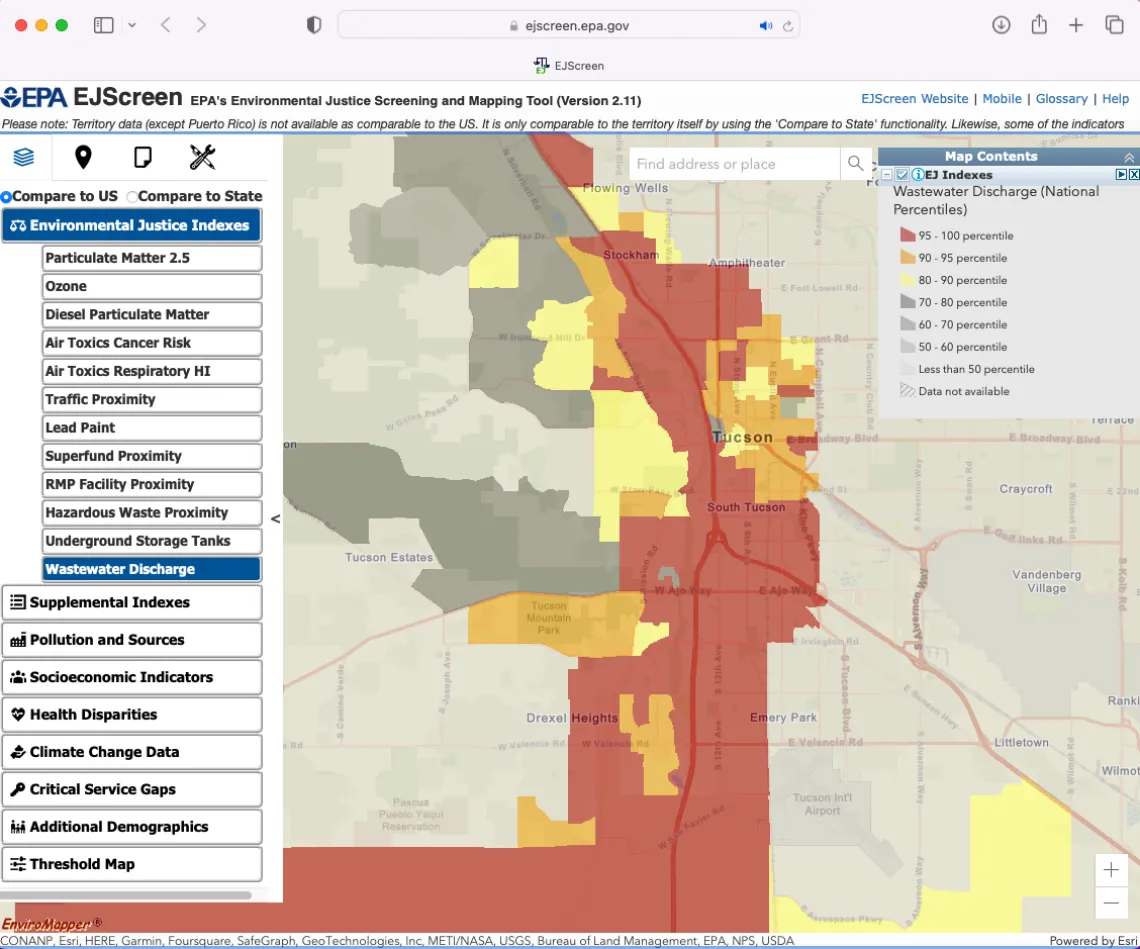Select the Air Toxics Respiratory HI index
The image size is (1140, 949).
pyautogui.click(x=152, y=372)
